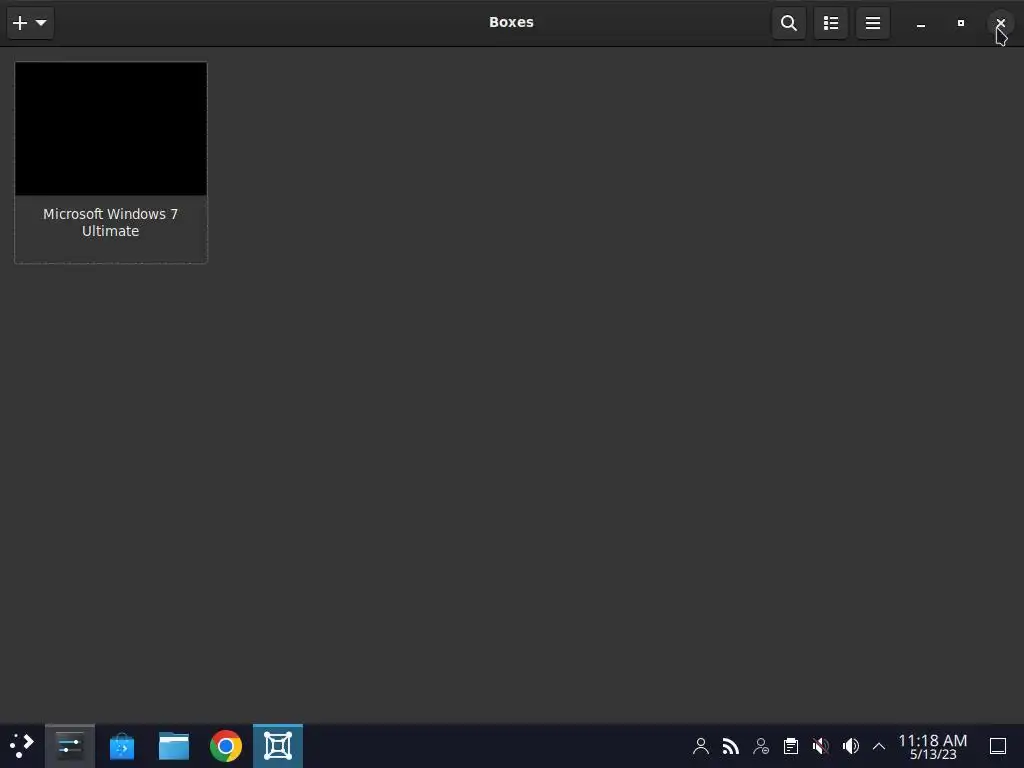Screen dimensions: 1024x768
Task: Click the user-blocked tray icon
Action: click(761, 746)
